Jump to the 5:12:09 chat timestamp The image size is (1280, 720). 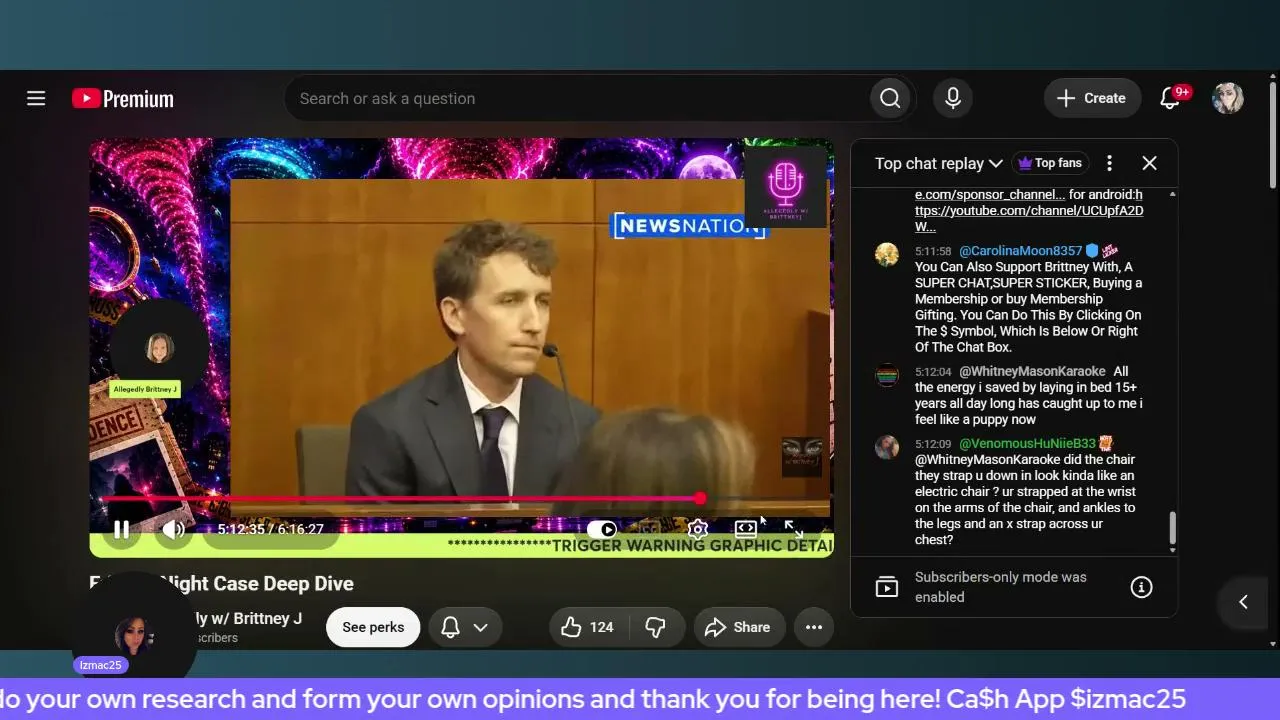click(933, 444)
